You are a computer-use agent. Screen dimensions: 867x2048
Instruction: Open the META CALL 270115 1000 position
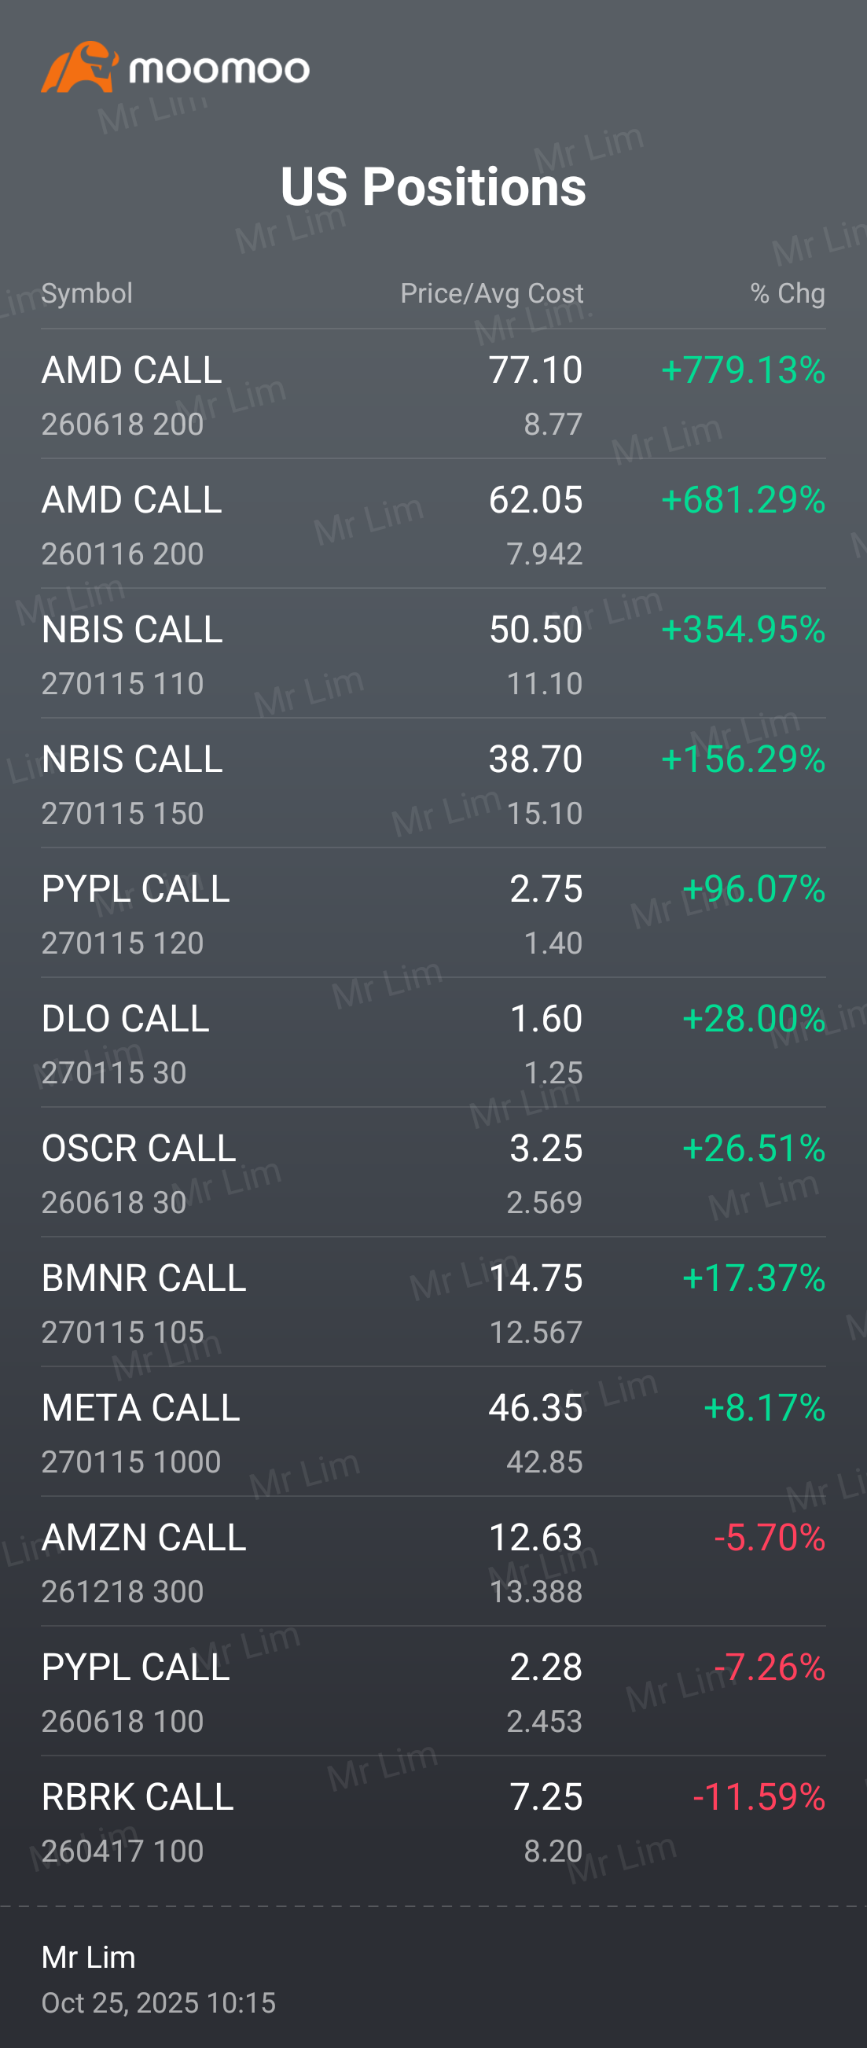[x=433, y=1432]
